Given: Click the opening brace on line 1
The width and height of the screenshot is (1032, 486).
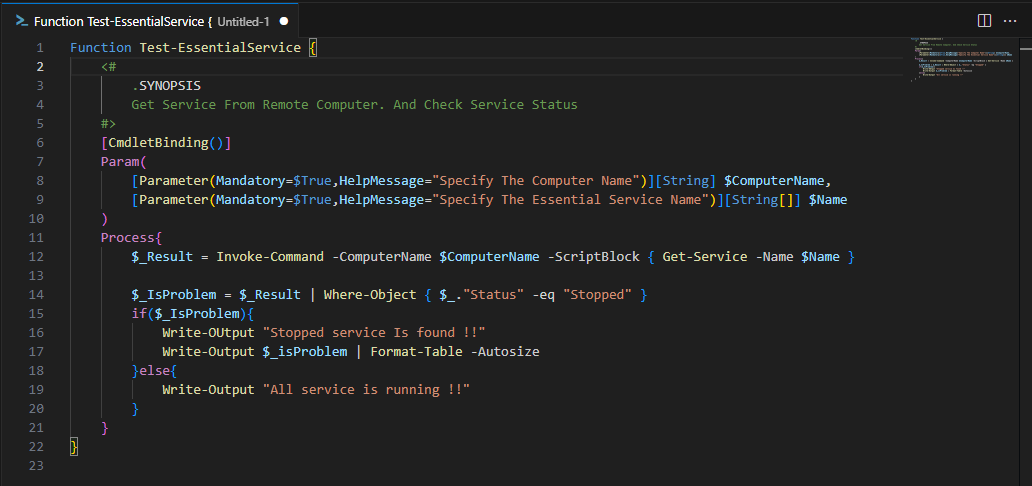Looking at the screenshot, I should point(313,48).
